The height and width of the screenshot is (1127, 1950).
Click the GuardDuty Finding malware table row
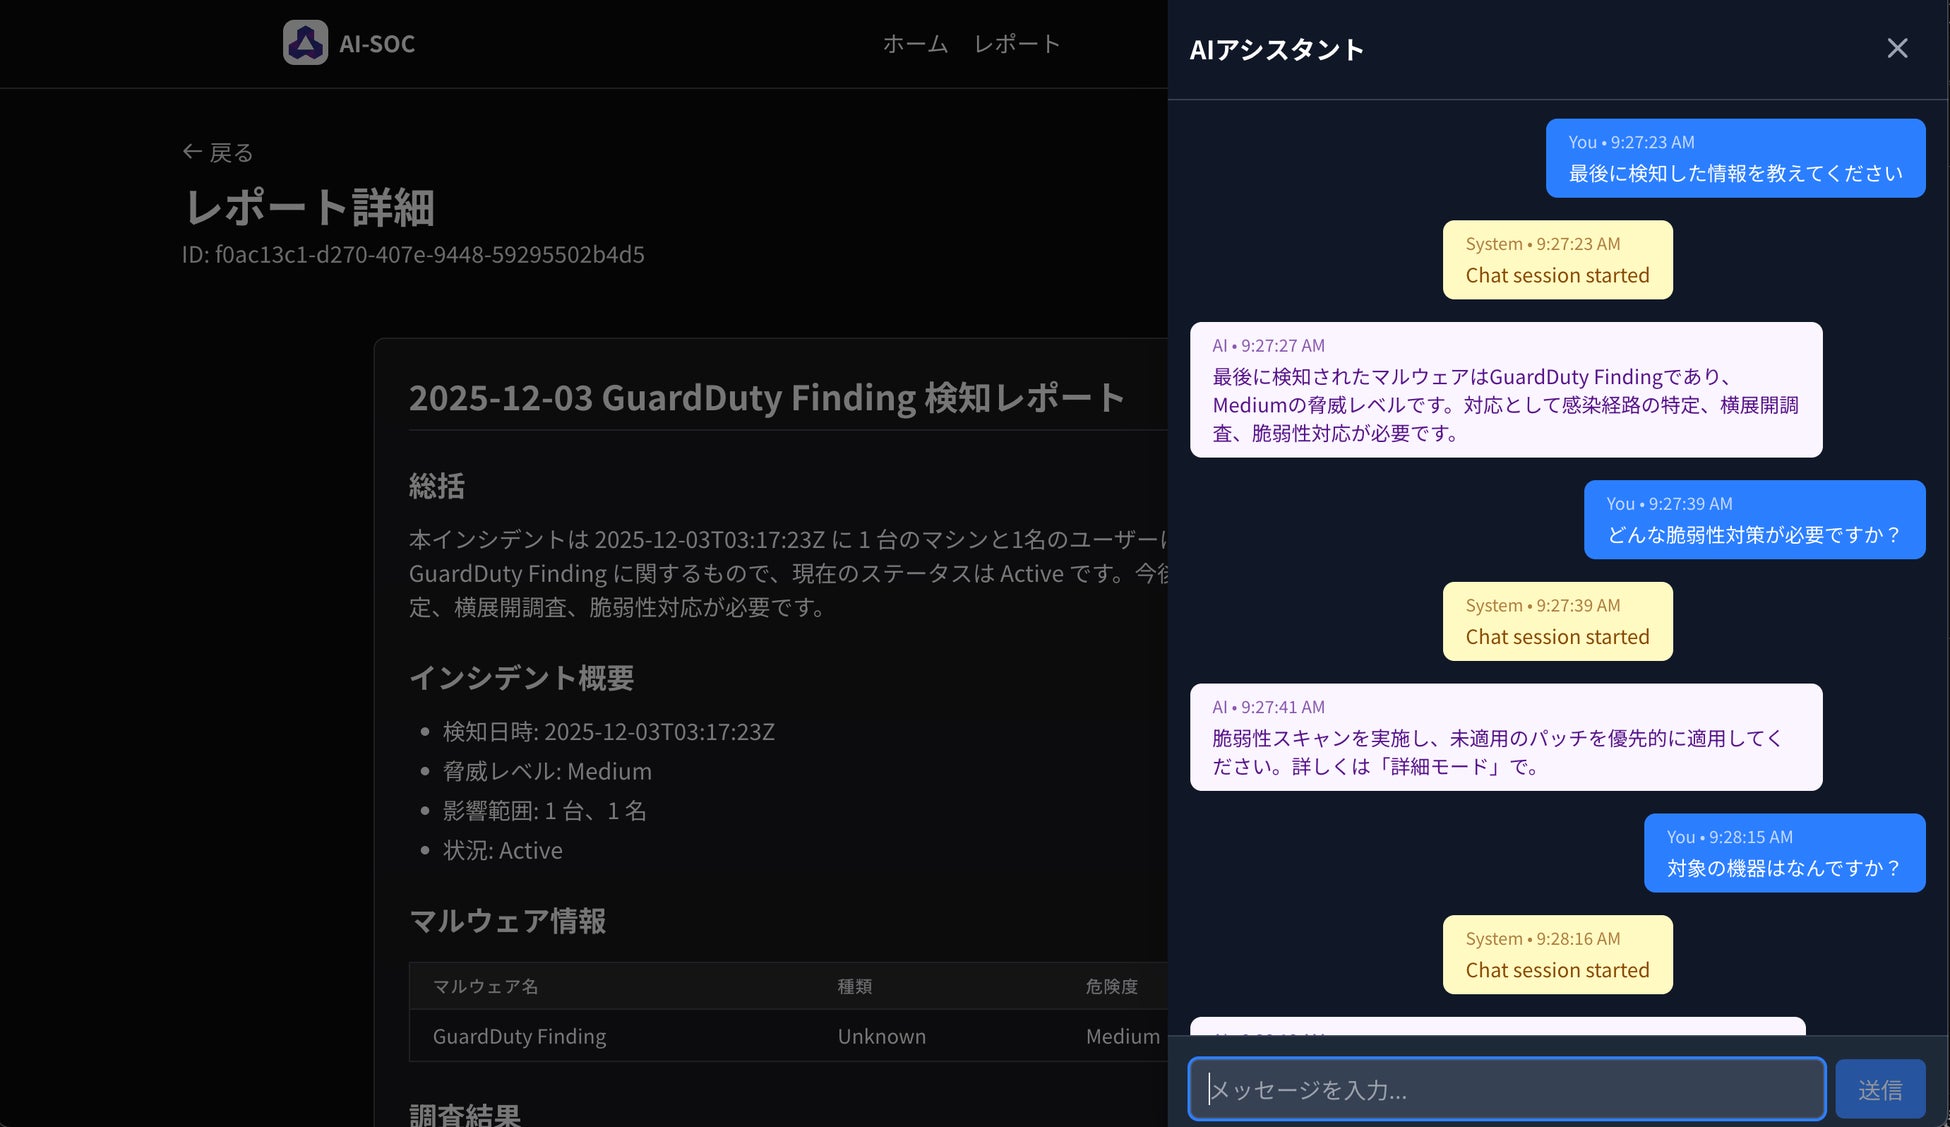519,1036
